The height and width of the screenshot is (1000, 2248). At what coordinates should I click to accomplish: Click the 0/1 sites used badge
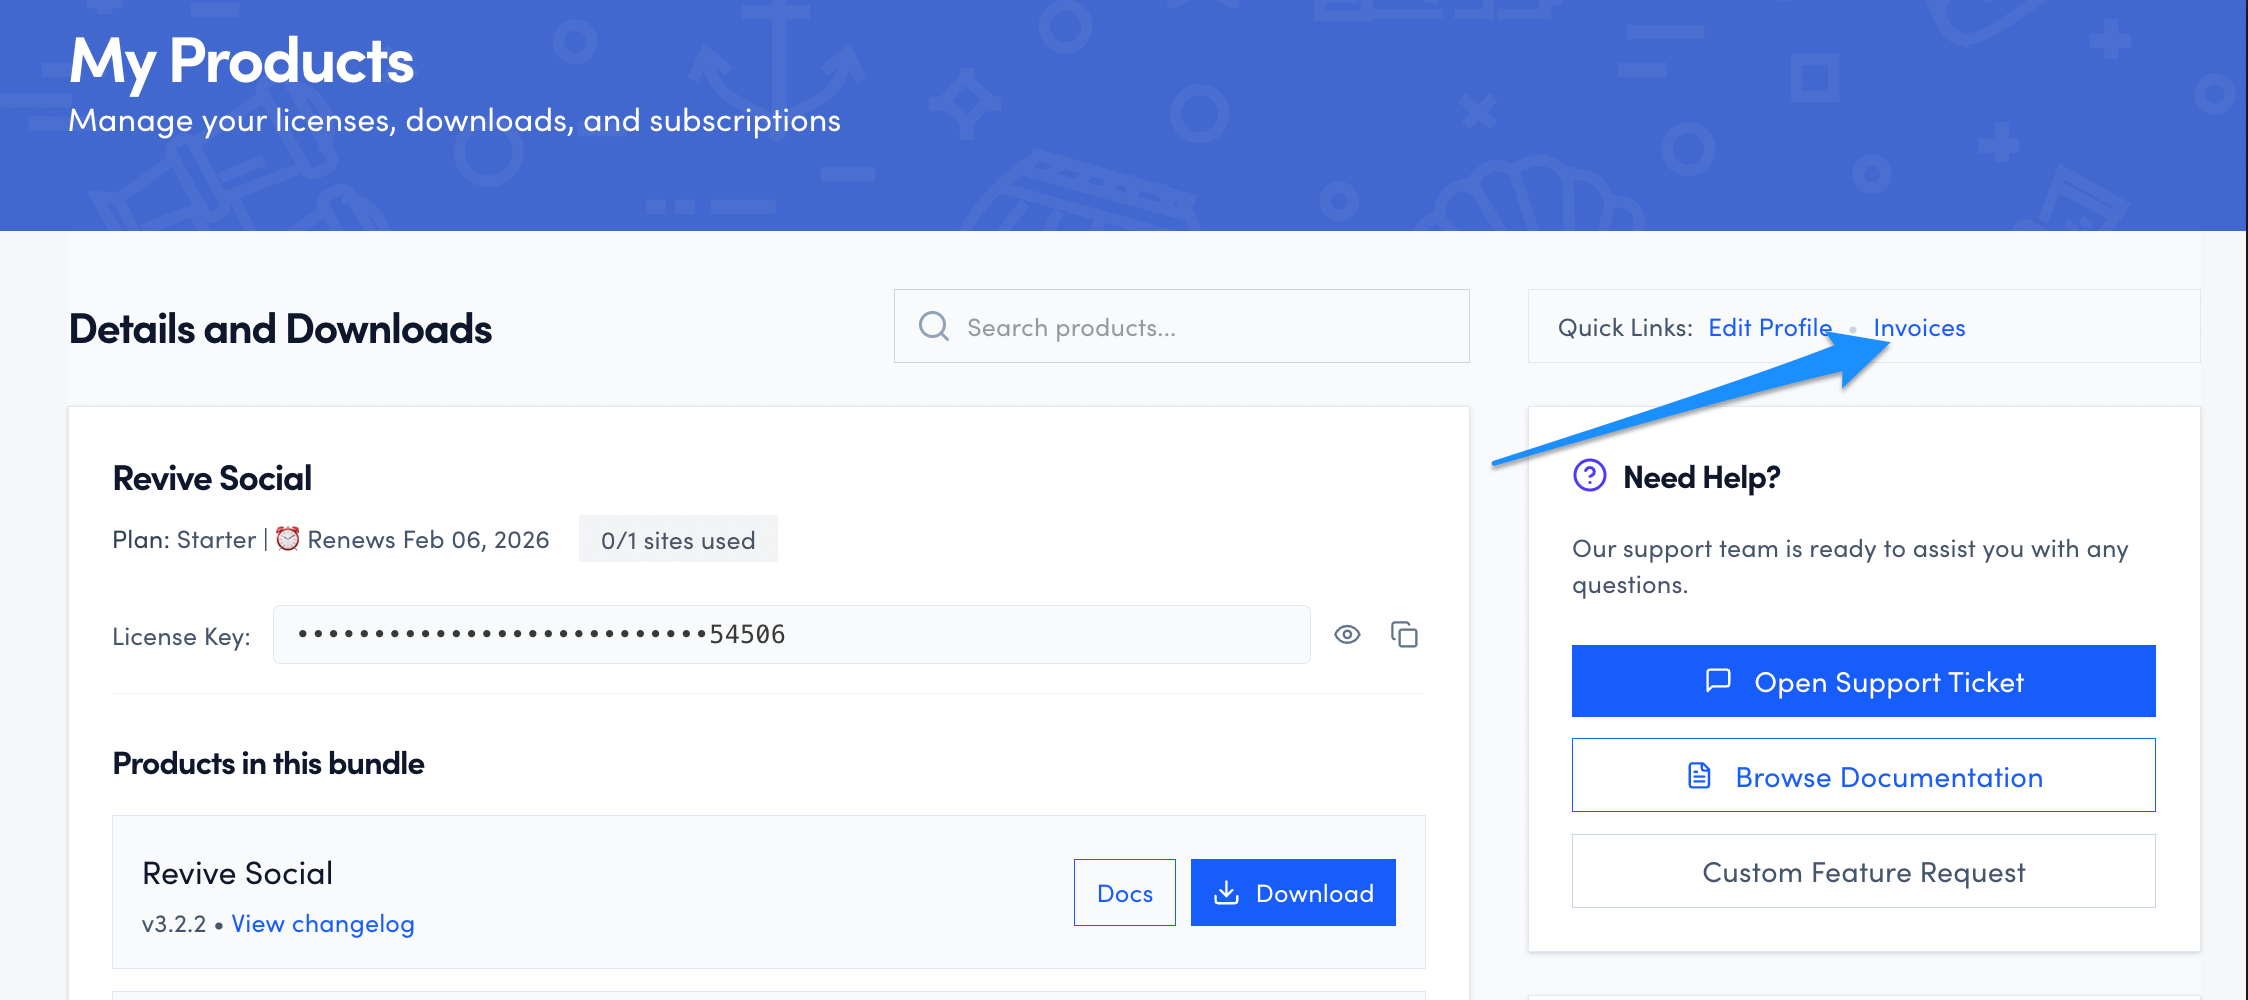(678, 540)
